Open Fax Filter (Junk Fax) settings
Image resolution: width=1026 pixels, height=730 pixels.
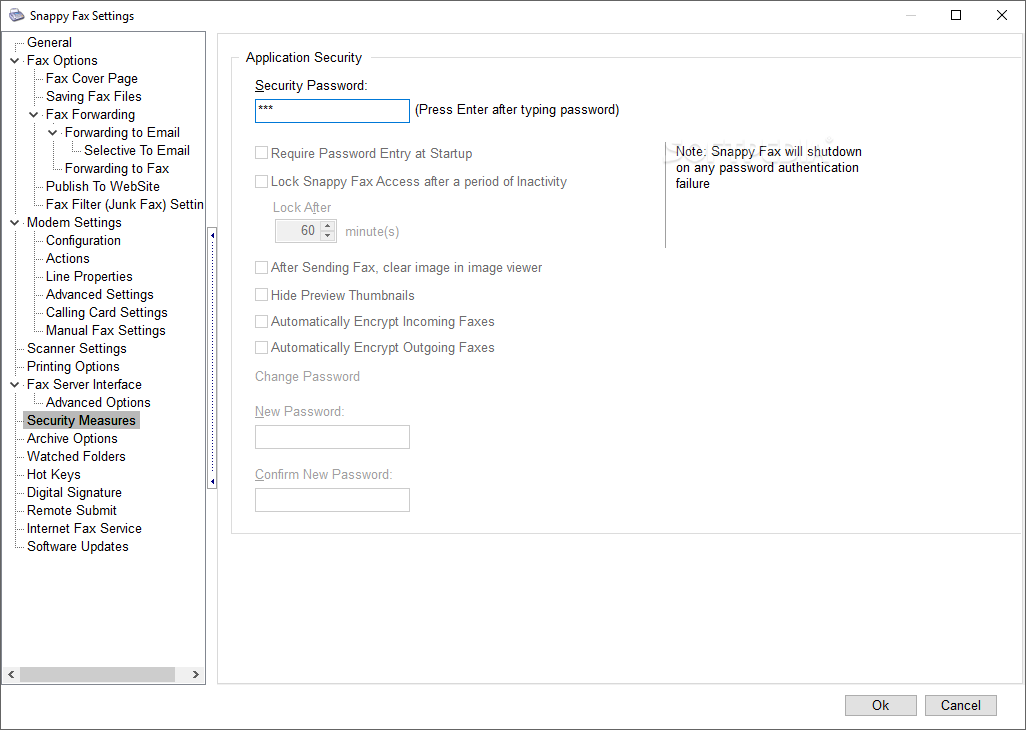[x=124, y=204]
